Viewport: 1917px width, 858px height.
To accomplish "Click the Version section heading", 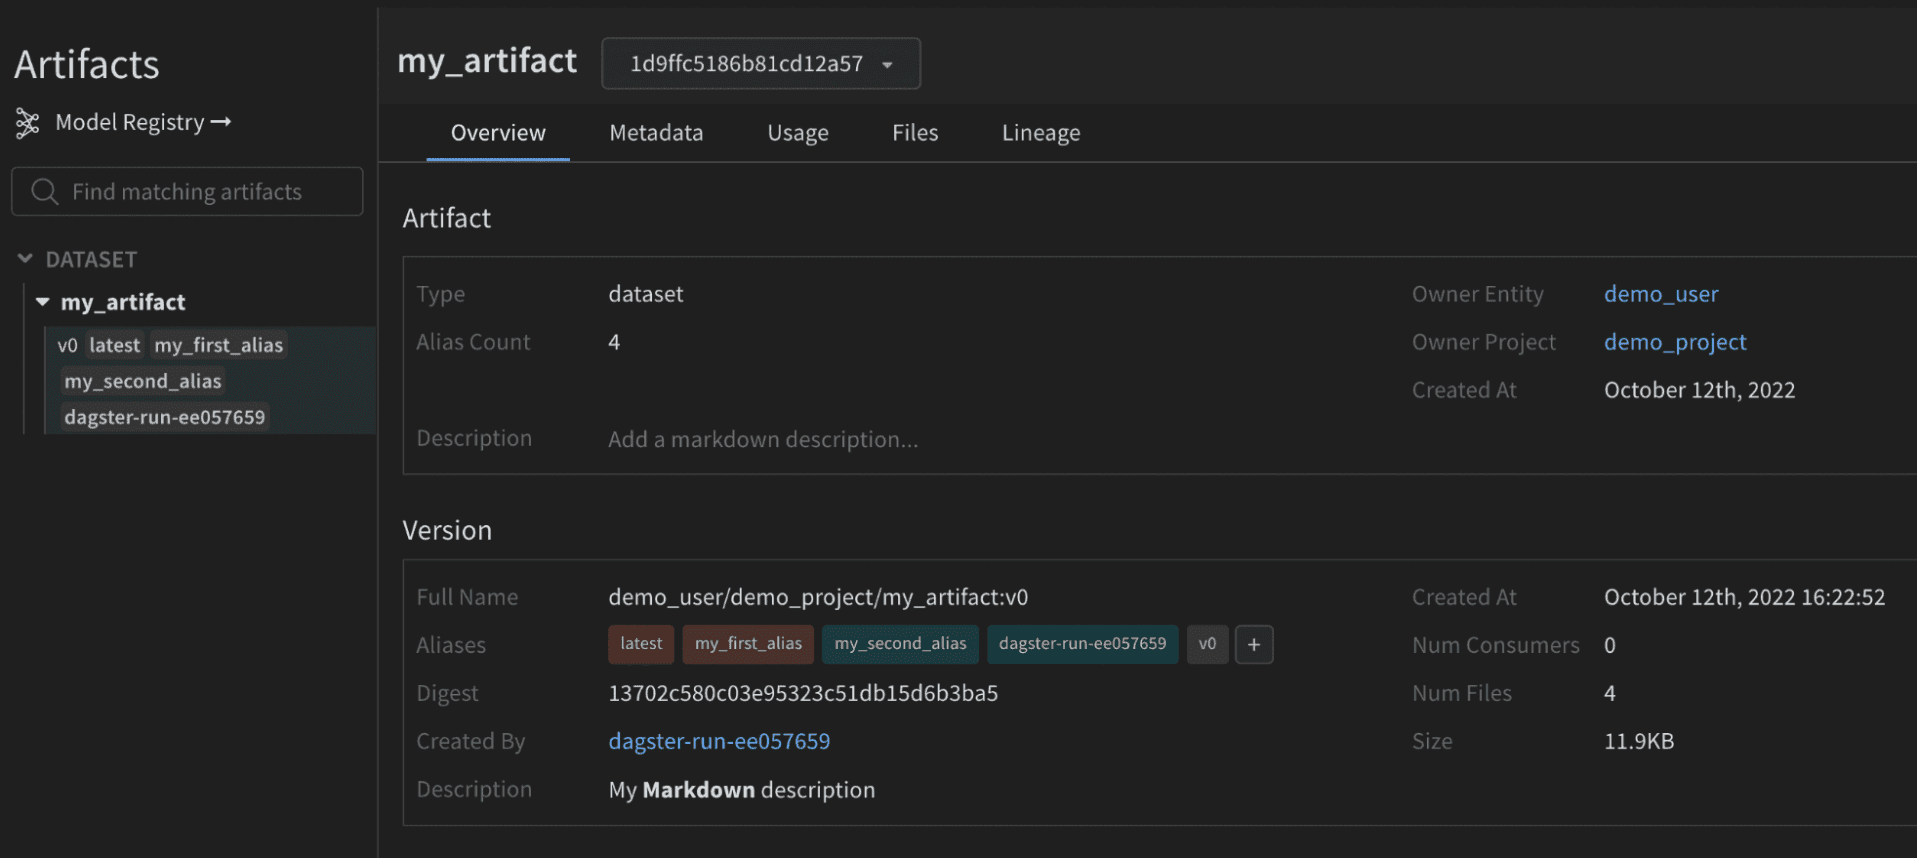I will 447,530.
